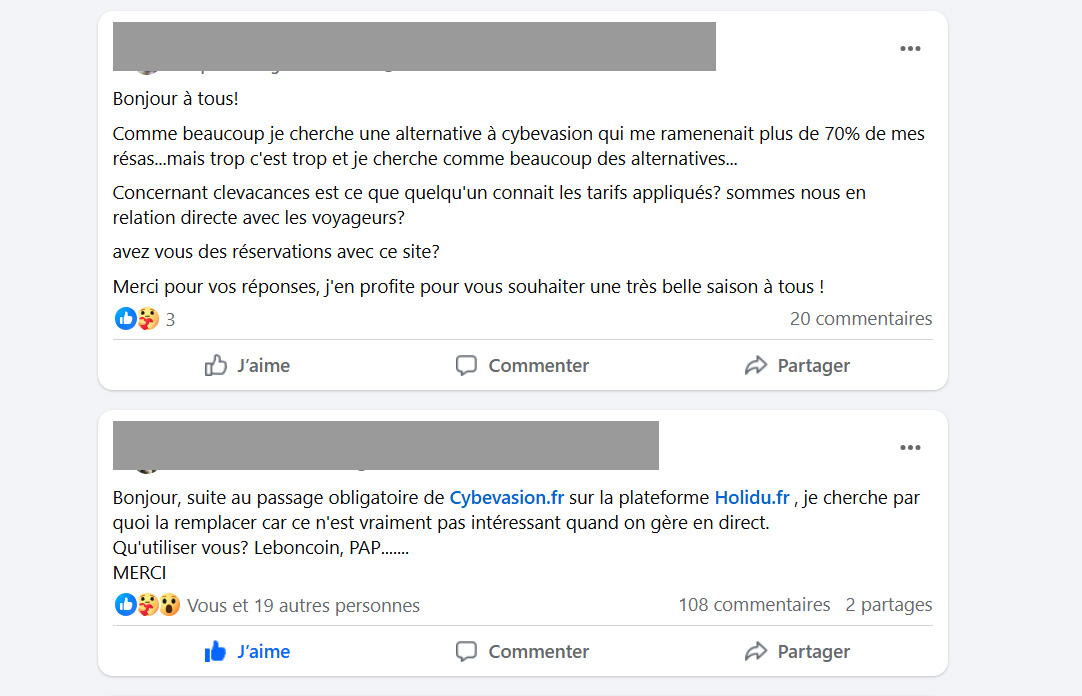Comment on the second post
This screenshot has height=696, width=1082.
coord(522,652)
